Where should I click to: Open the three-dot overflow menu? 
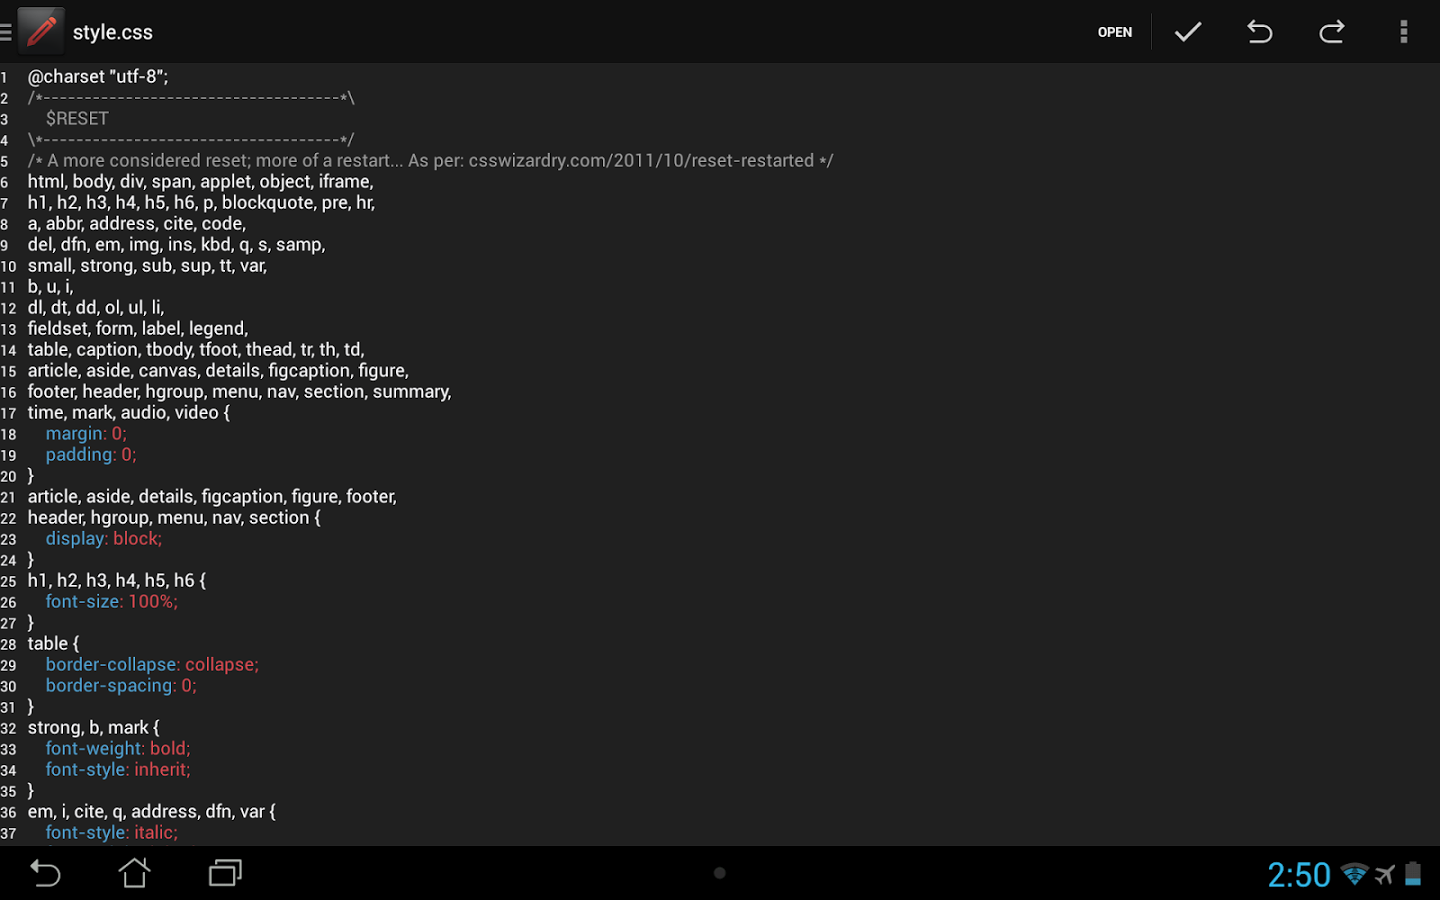point(1404,32)
